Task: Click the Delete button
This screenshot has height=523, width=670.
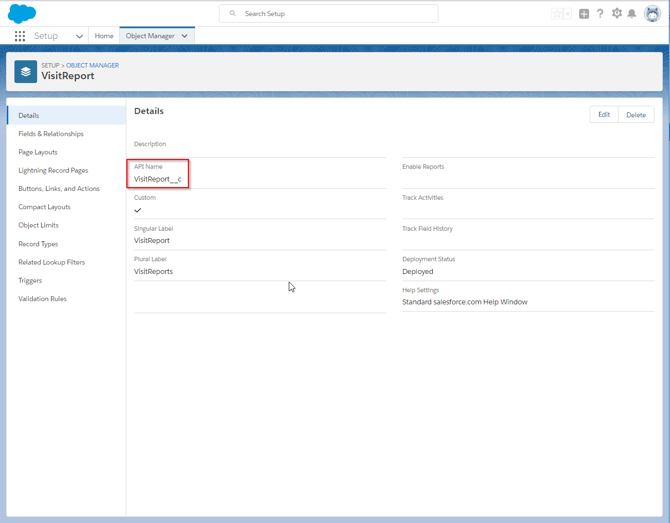Action: (x=636, y=115)
